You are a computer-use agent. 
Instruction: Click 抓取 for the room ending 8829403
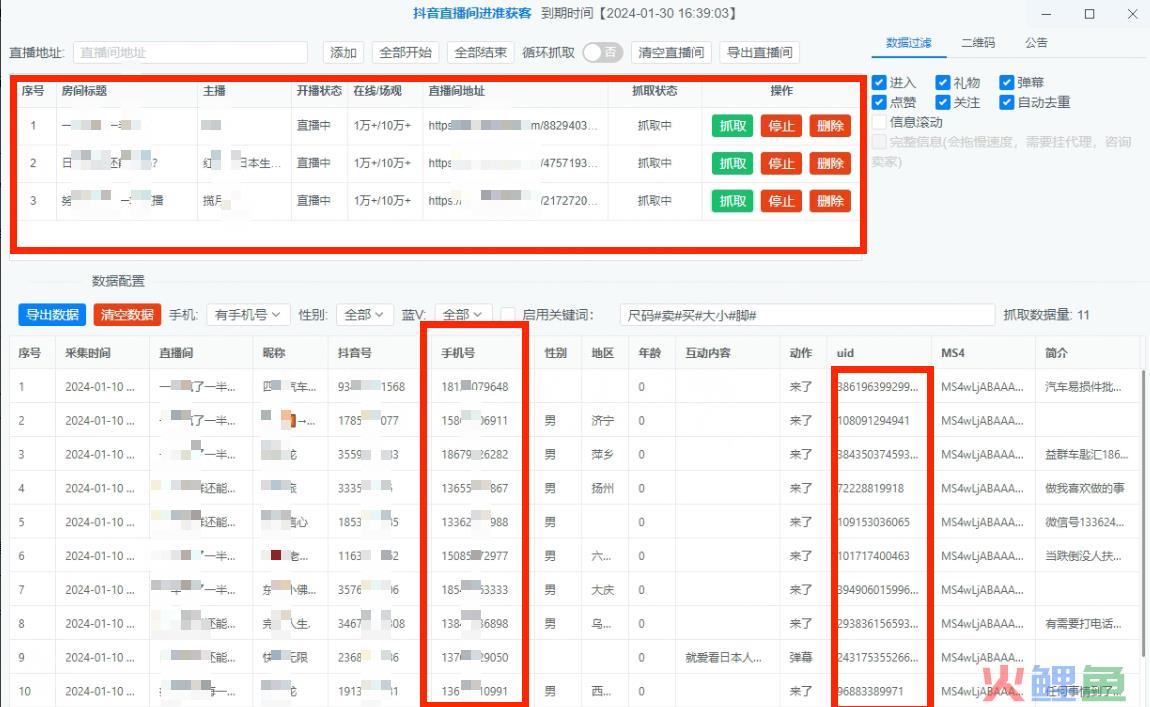pyautogui.click(x=732, y=126)
